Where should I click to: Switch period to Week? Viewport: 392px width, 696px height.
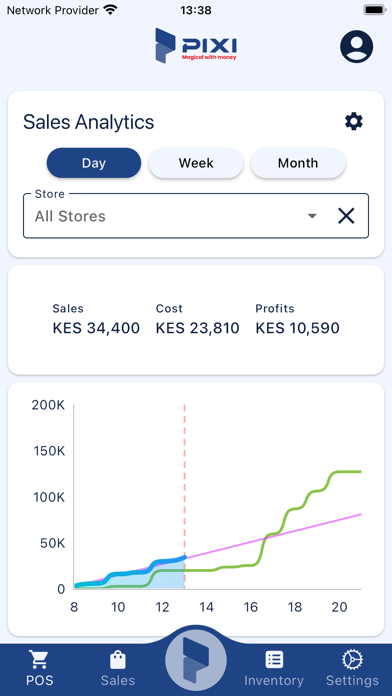(196, 163)
